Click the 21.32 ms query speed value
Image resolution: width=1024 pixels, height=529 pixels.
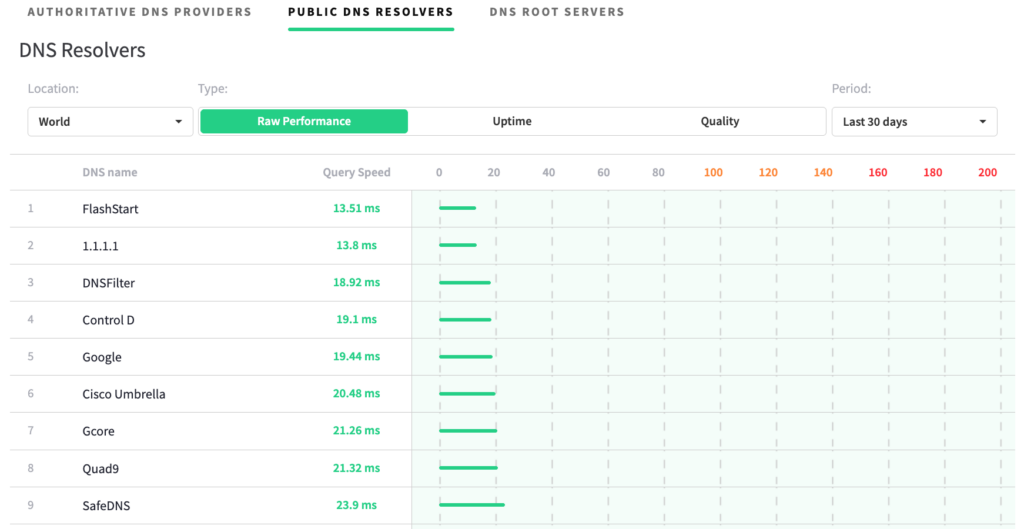(357, 468)
